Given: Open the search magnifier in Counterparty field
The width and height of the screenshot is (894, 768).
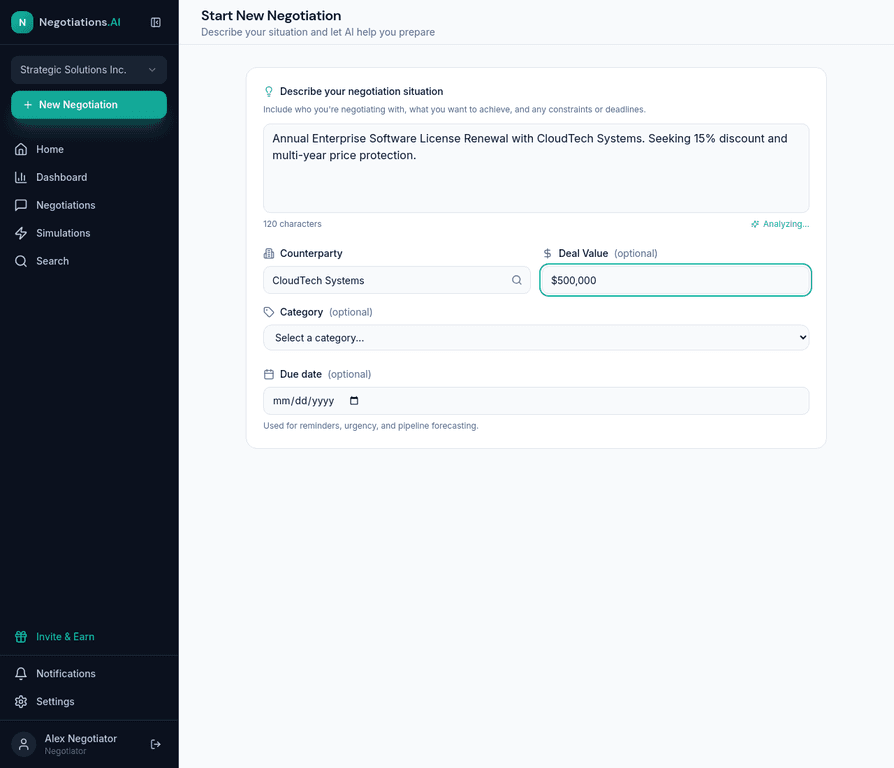Looking at the screenshot, I should [x=517, y=280].
